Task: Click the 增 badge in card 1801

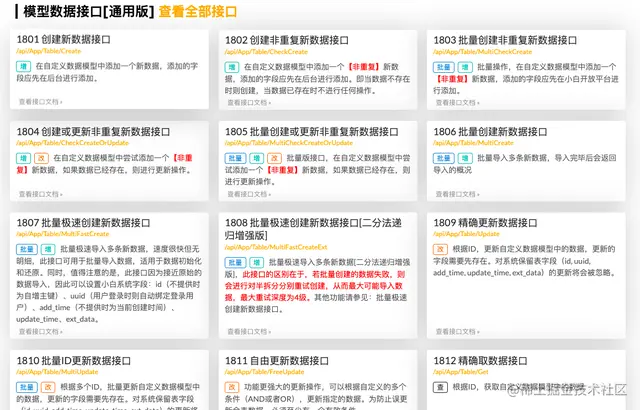Action: click(x=23, y=66)
